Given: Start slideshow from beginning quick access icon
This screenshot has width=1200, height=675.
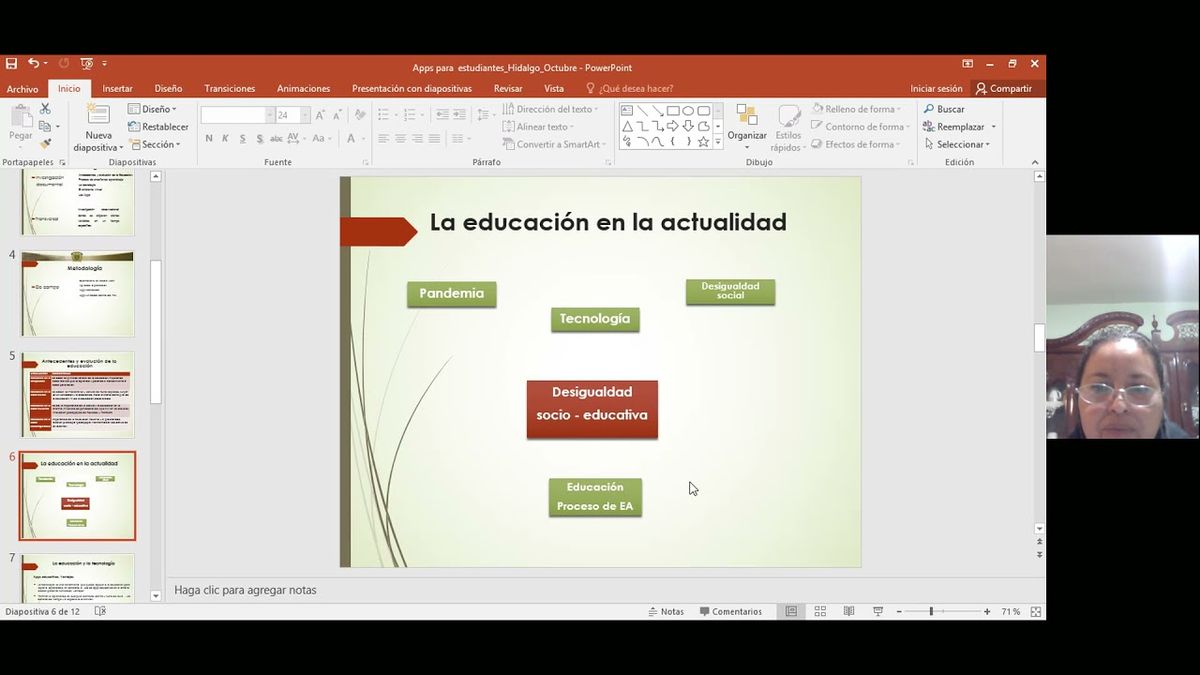Looking at the screenshot, I should tap(86, 64).
